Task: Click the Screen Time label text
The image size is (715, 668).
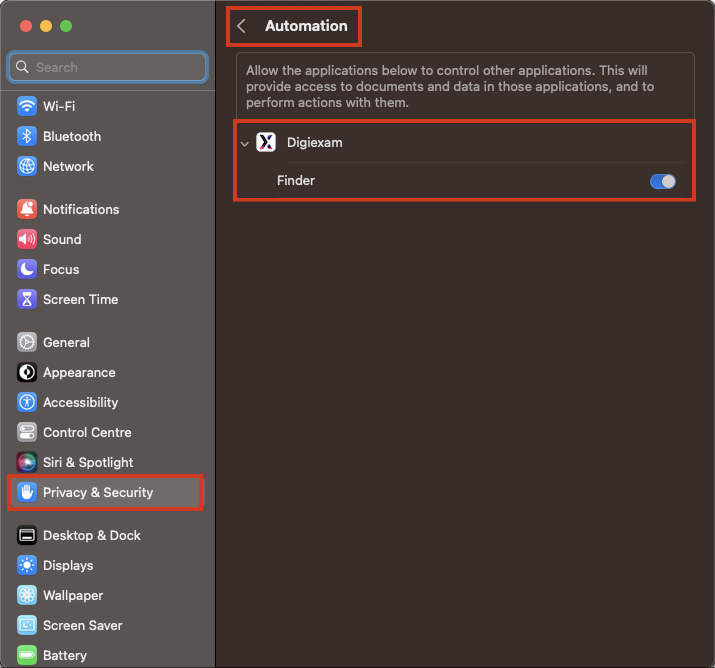Action: click(x=81, y=300)
